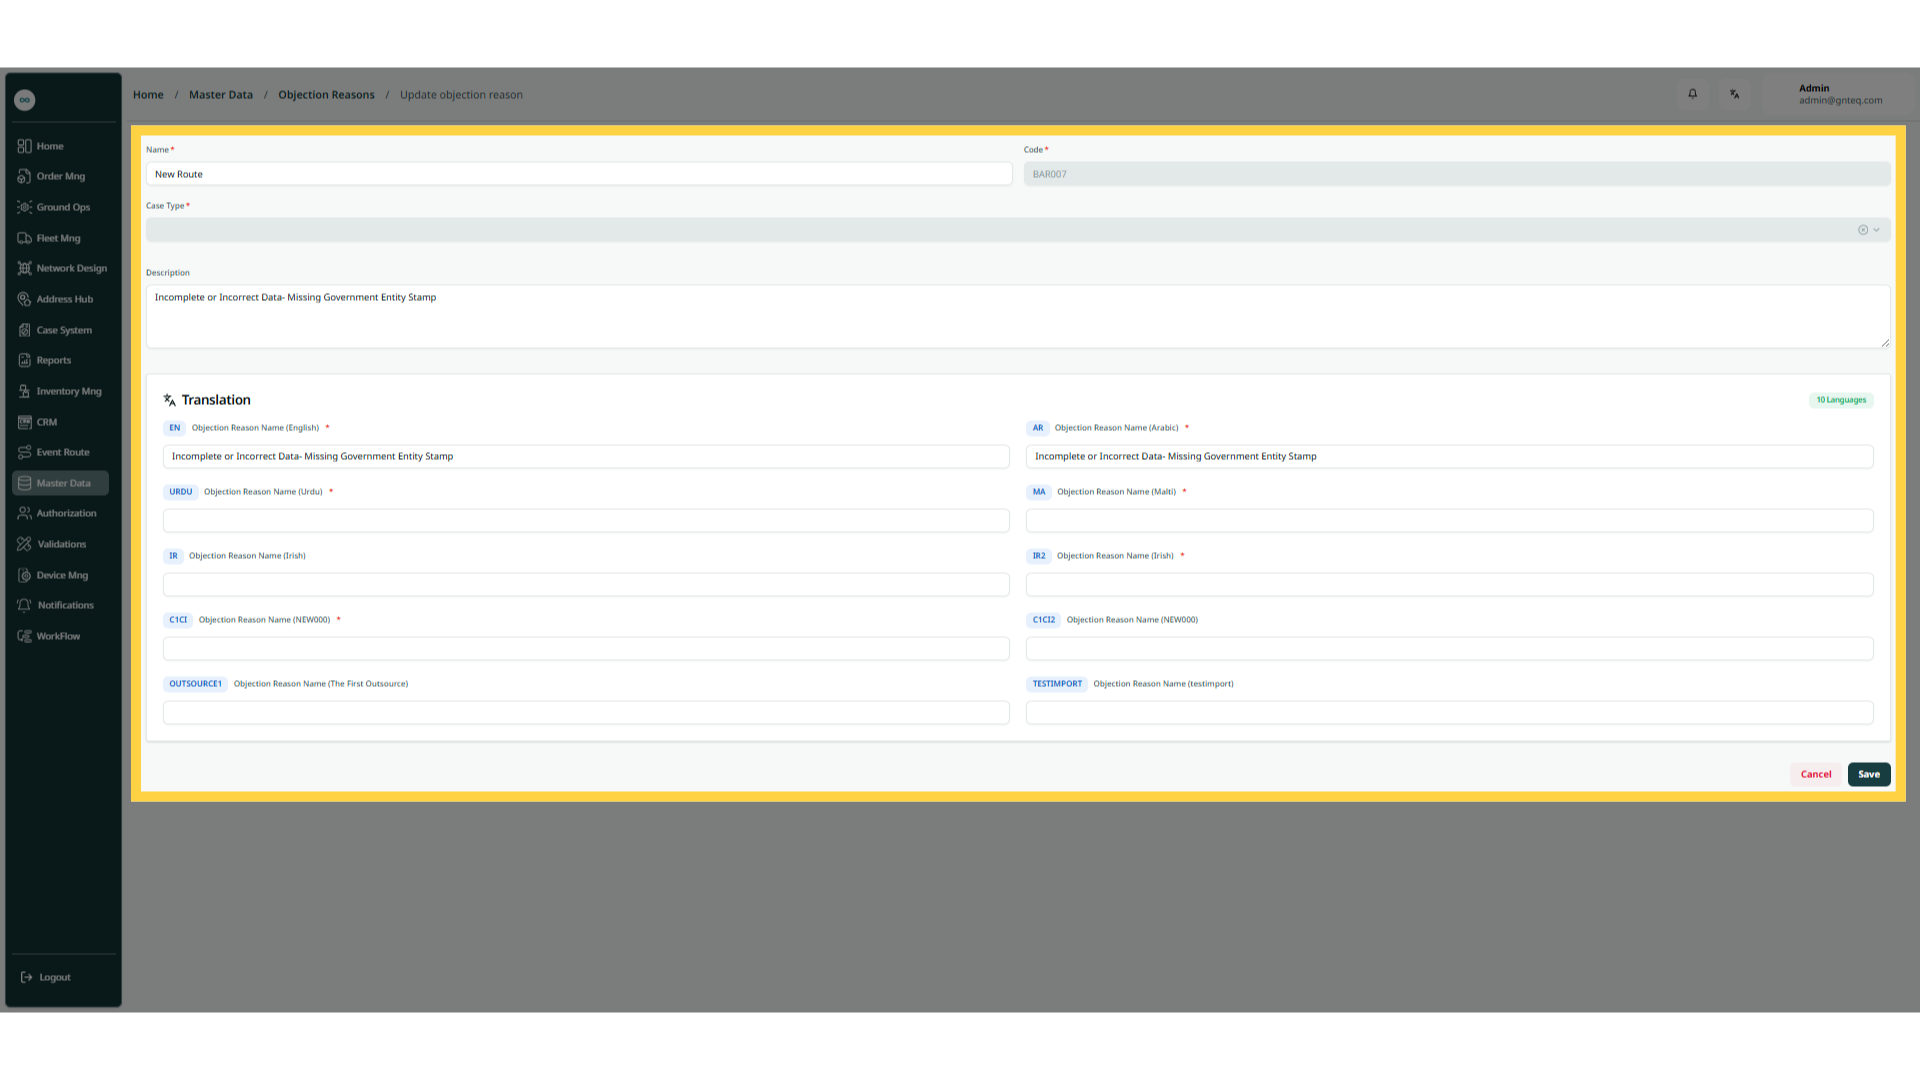
Task: Click the Reports label in the sidebar menu
Action: (x=54, y=360)
